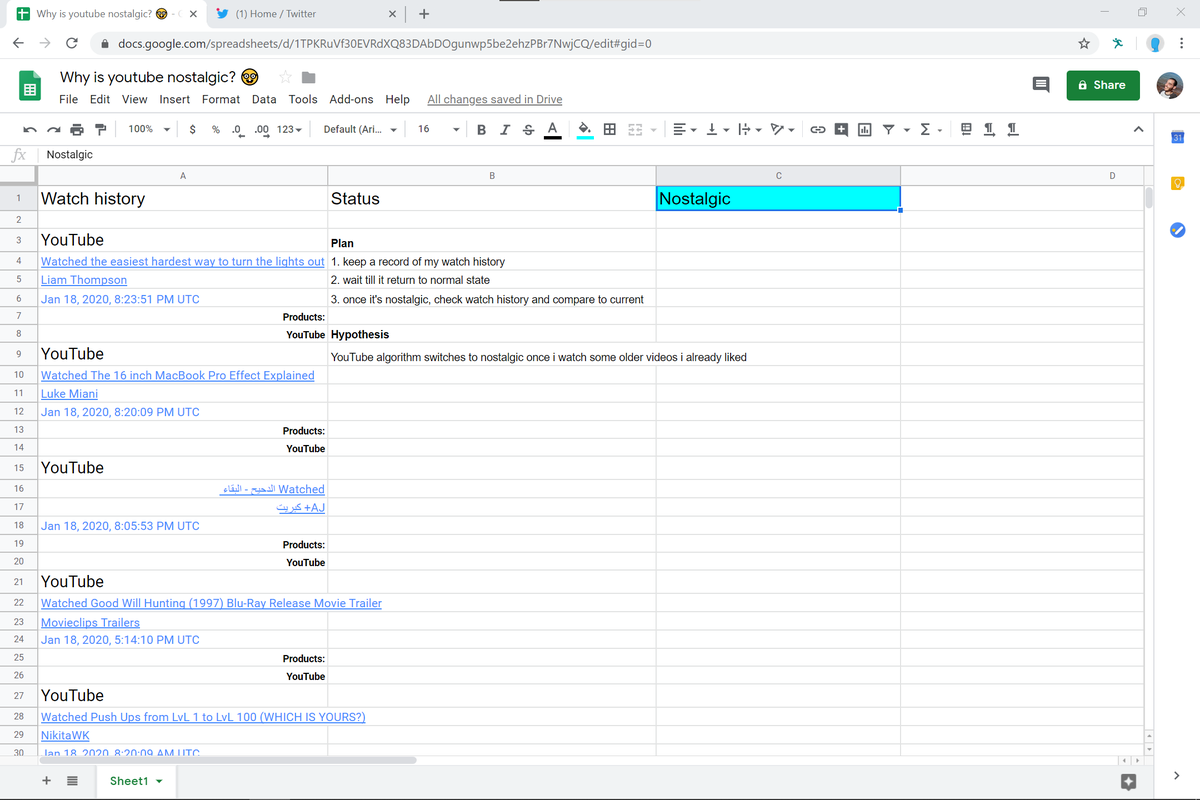Viewport: 1200px width, 800px height.
Task: Open the File menu
Action: coord(68,99)
